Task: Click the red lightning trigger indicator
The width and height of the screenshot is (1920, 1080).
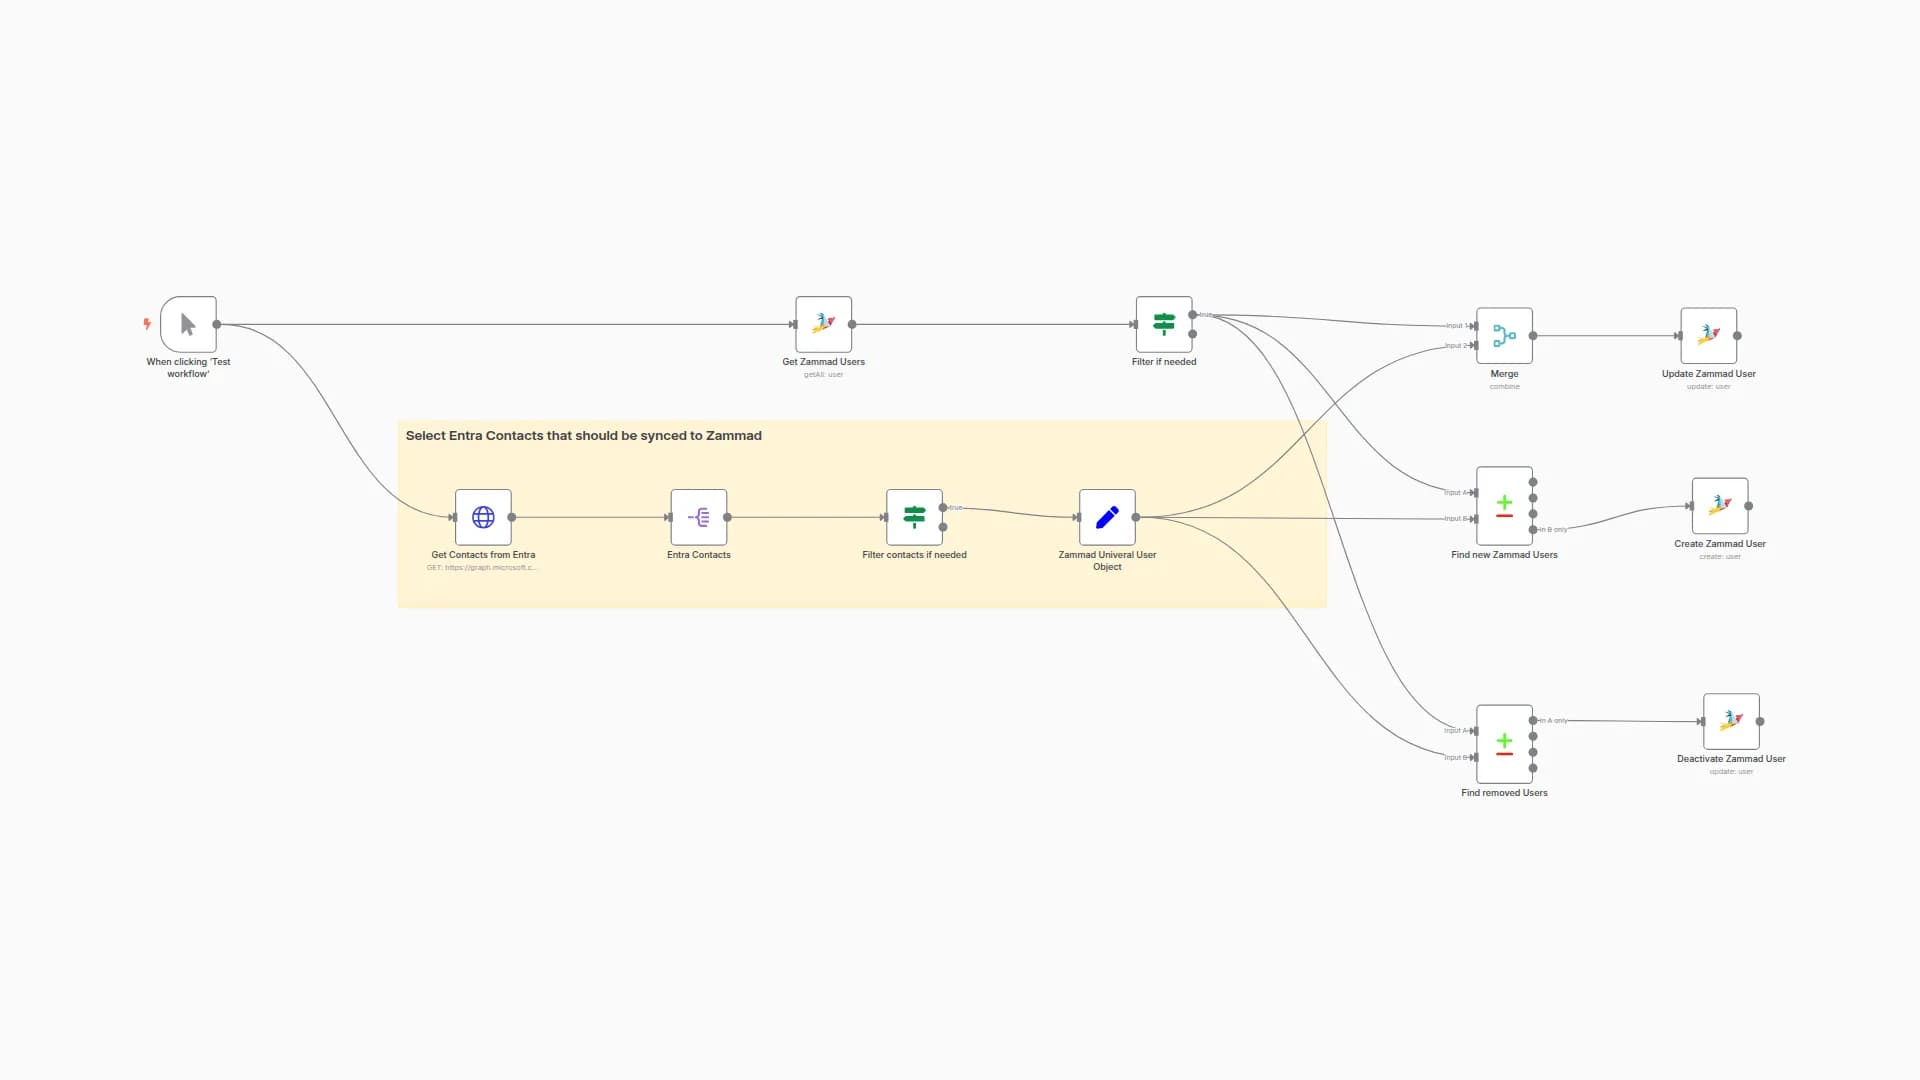Action: [147, 324]
